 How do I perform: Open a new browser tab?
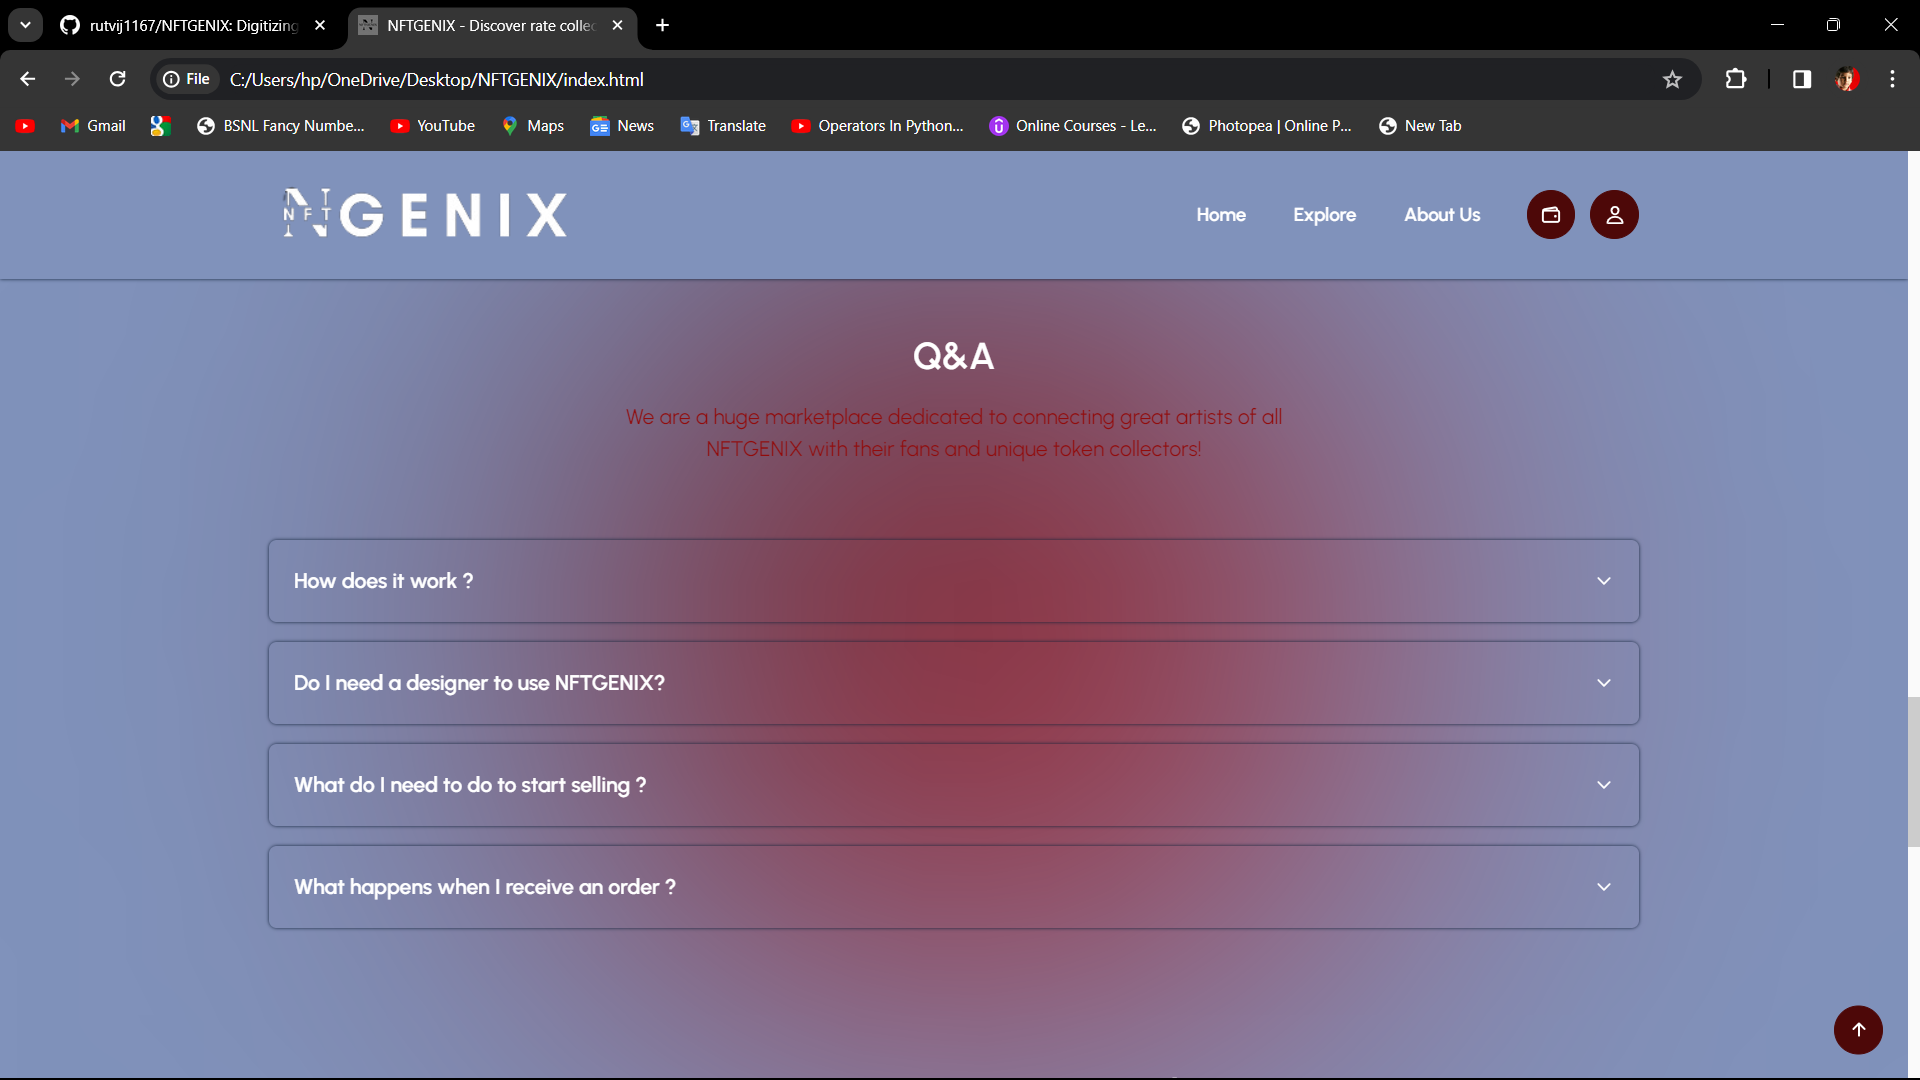662,25
